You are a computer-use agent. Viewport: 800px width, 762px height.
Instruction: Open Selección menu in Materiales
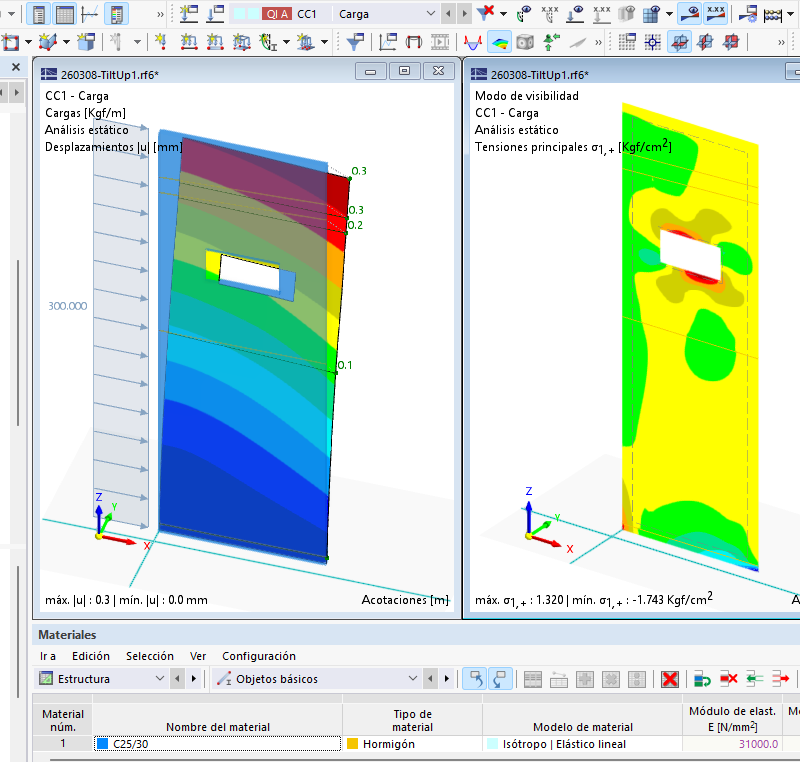coord(150,656)
